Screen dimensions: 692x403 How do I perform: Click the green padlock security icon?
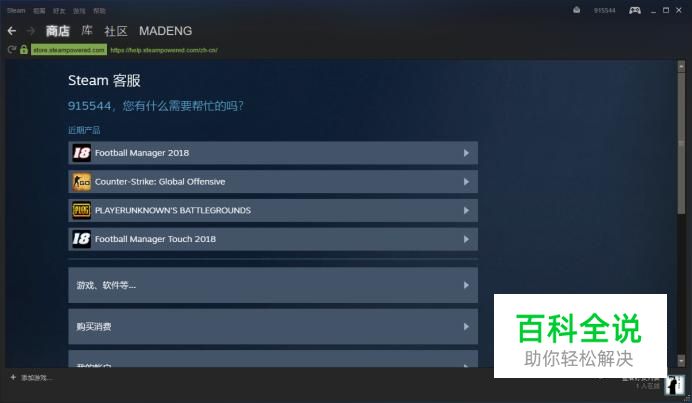tap(24, 49)
